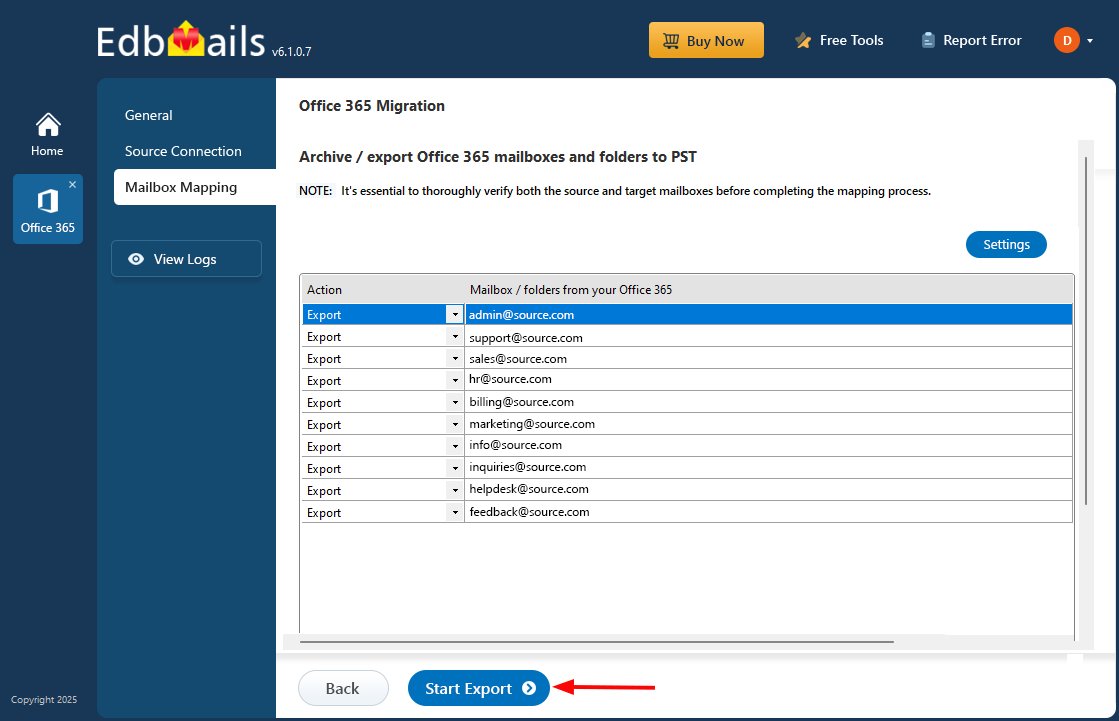The width and height of the screenshot is (1119, 721).
Task: Click the Start Export button
Action: click(479, 688)
